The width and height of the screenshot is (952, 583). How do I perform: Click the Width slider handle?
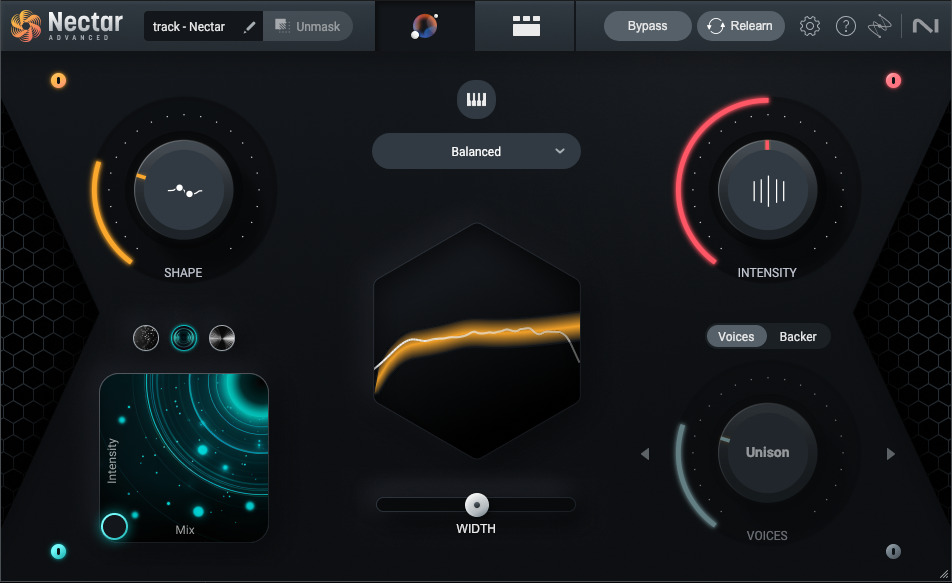tap(477, 505)
